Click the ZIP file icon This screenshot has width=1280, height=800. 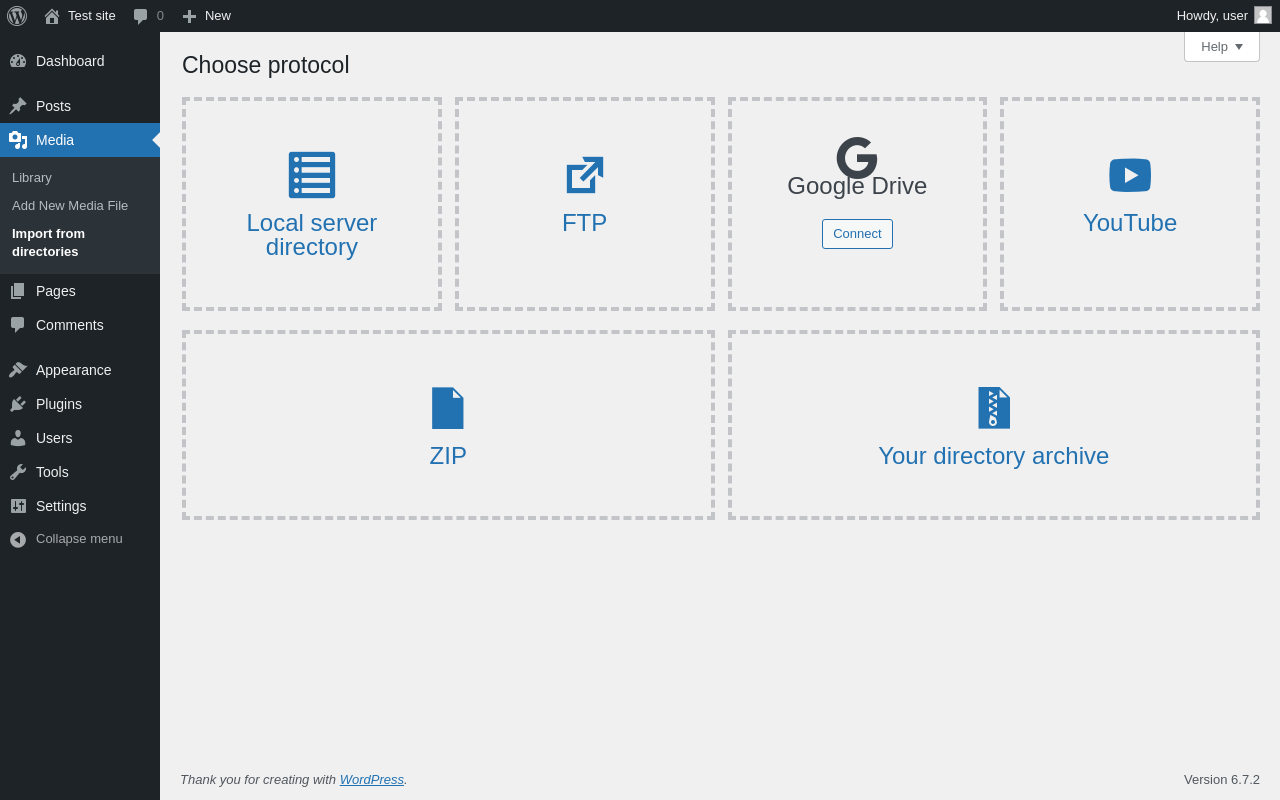(448, 408)
